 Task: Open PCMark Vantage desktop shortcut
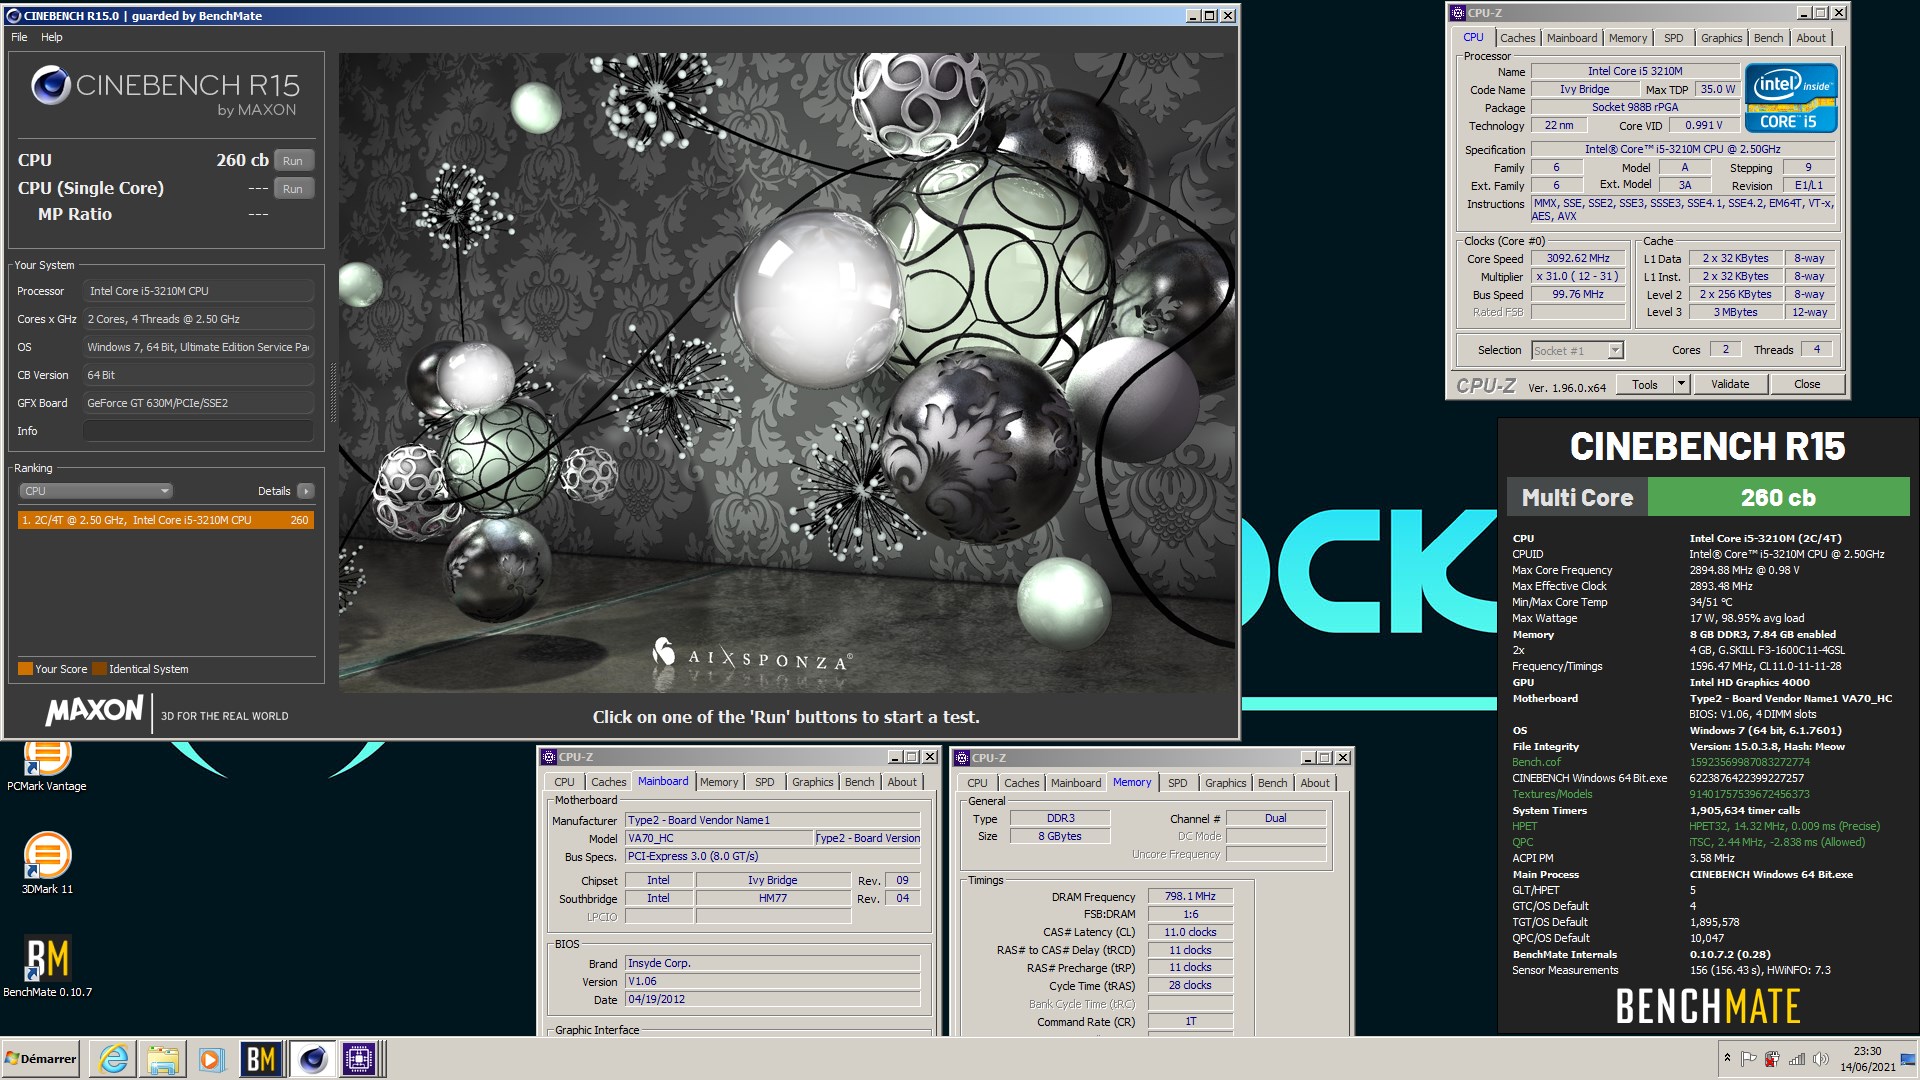point(46,765)
